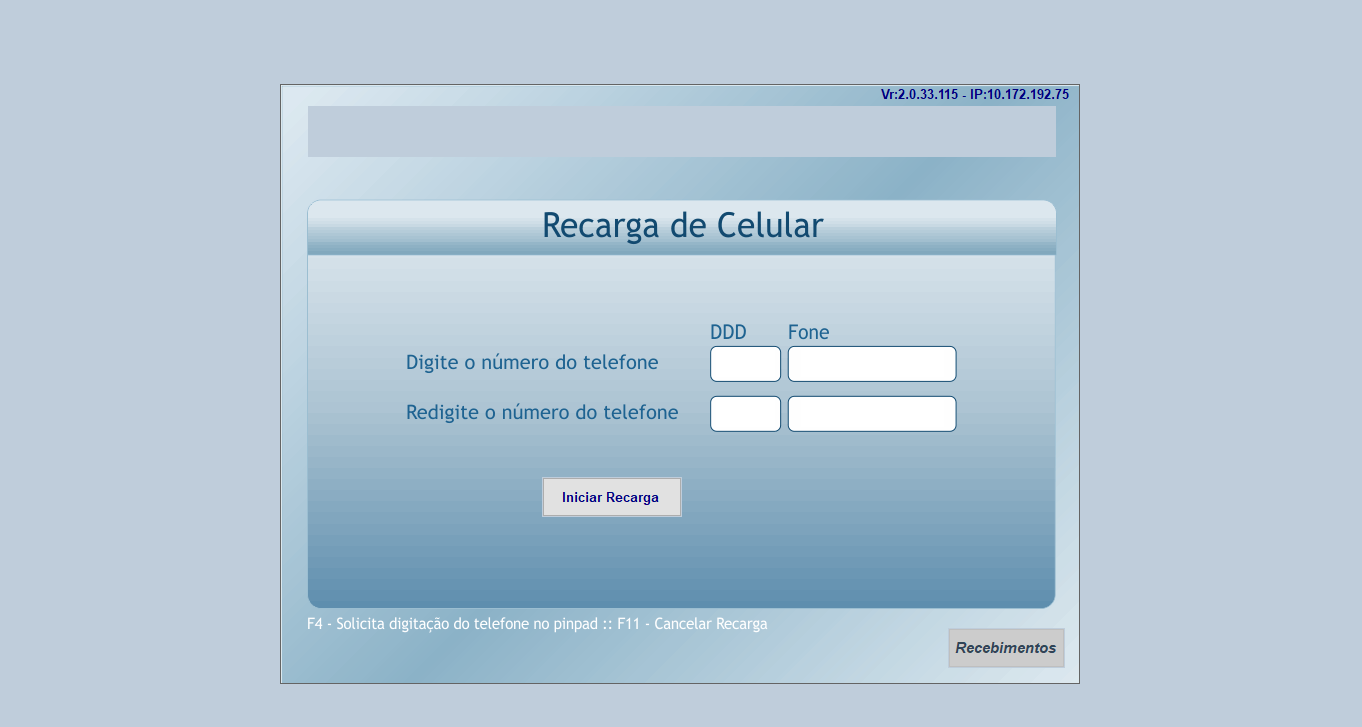
Task: Select the Fone field for Redigite o número
Action: point(872,414)
